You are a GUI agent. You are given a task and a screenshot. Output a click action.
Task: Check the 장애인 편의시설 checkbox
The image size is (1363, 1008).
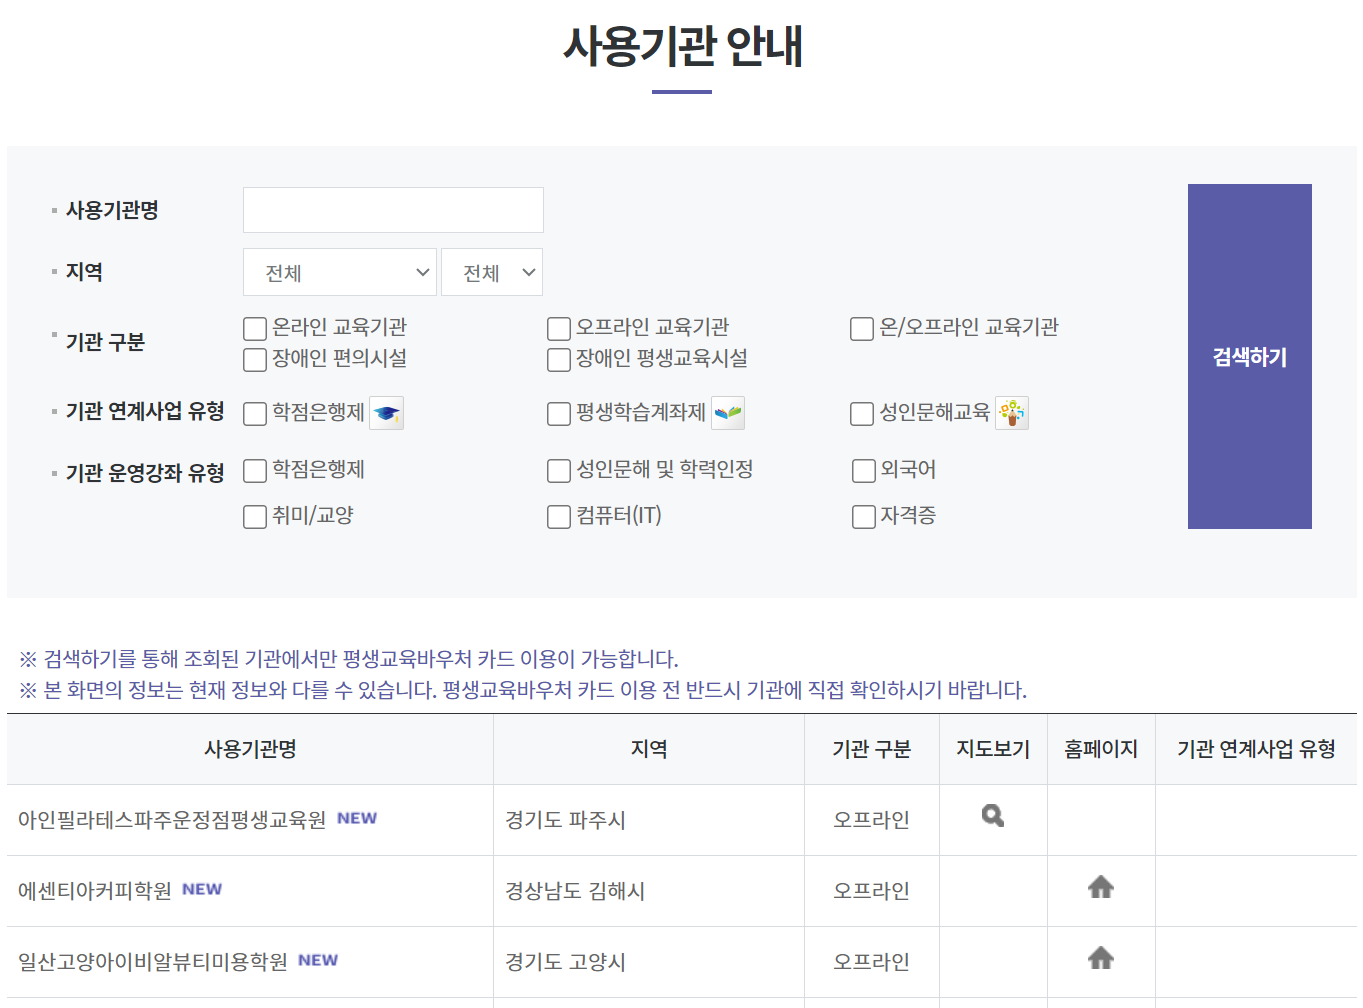255,359
